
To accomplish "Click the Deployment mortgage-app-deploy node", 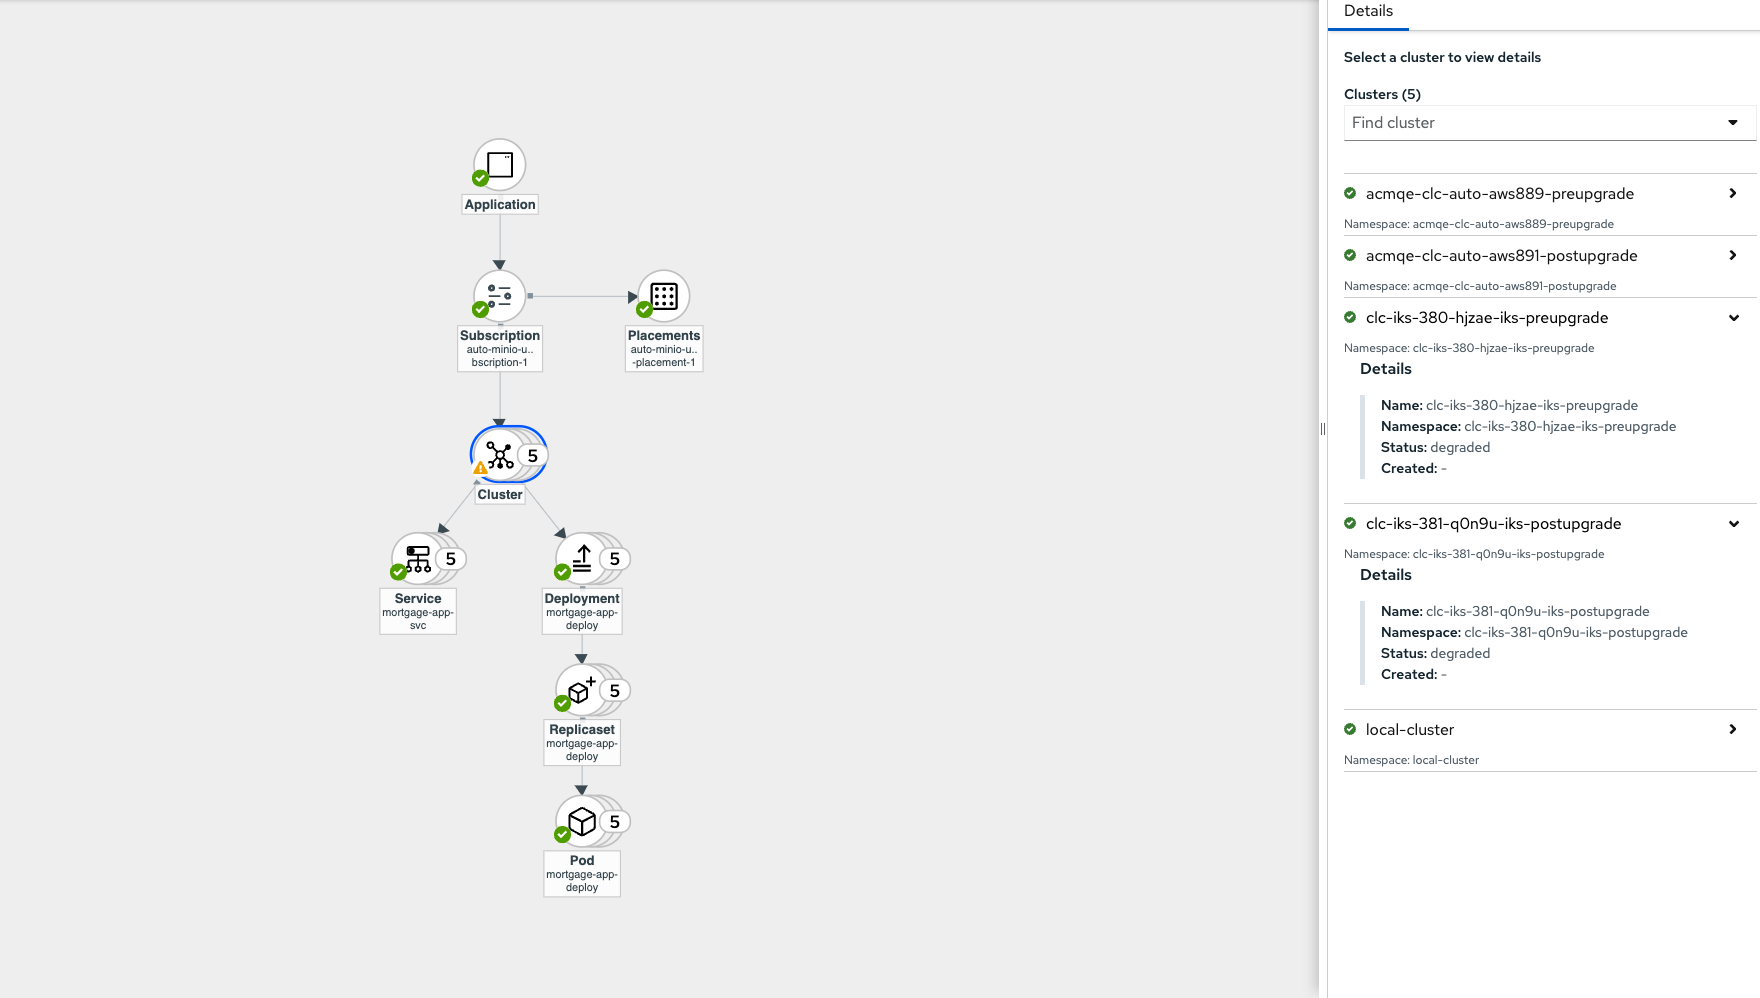I will (x=582, y=559).
